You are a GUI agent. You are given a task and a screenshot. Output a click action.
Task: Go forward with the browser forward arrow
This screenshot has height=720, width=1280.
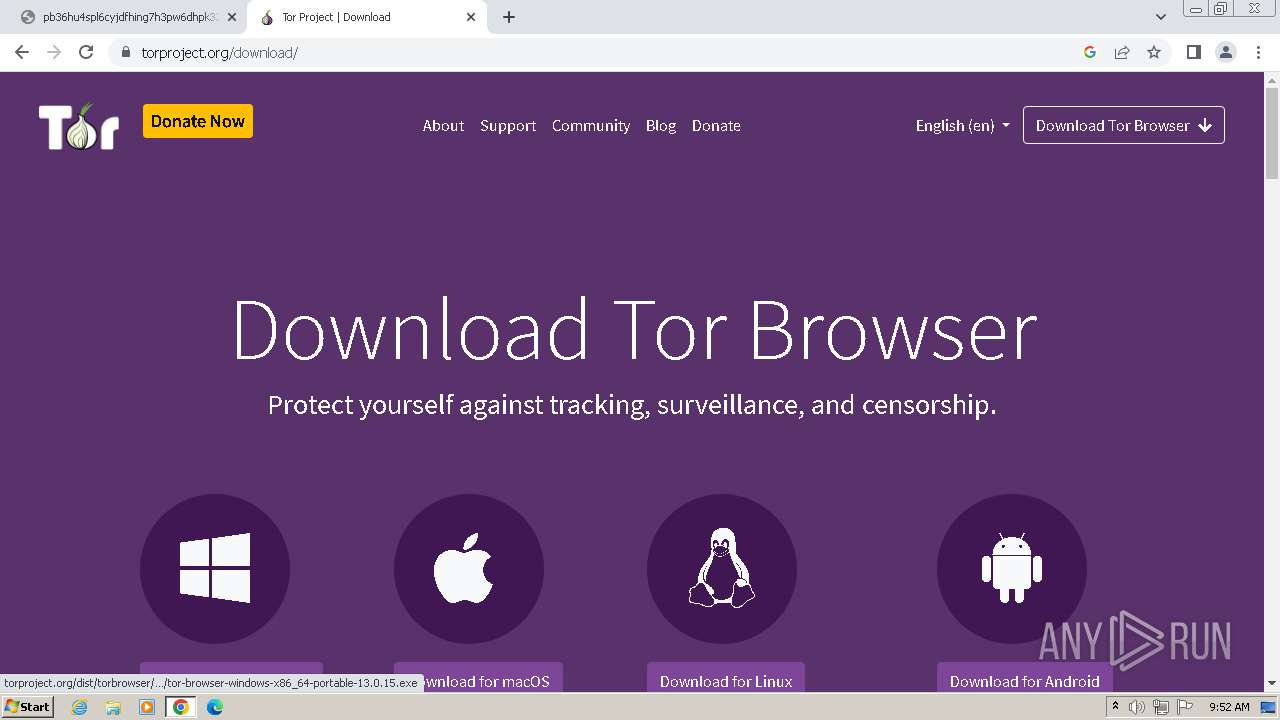tap(54, 52)
